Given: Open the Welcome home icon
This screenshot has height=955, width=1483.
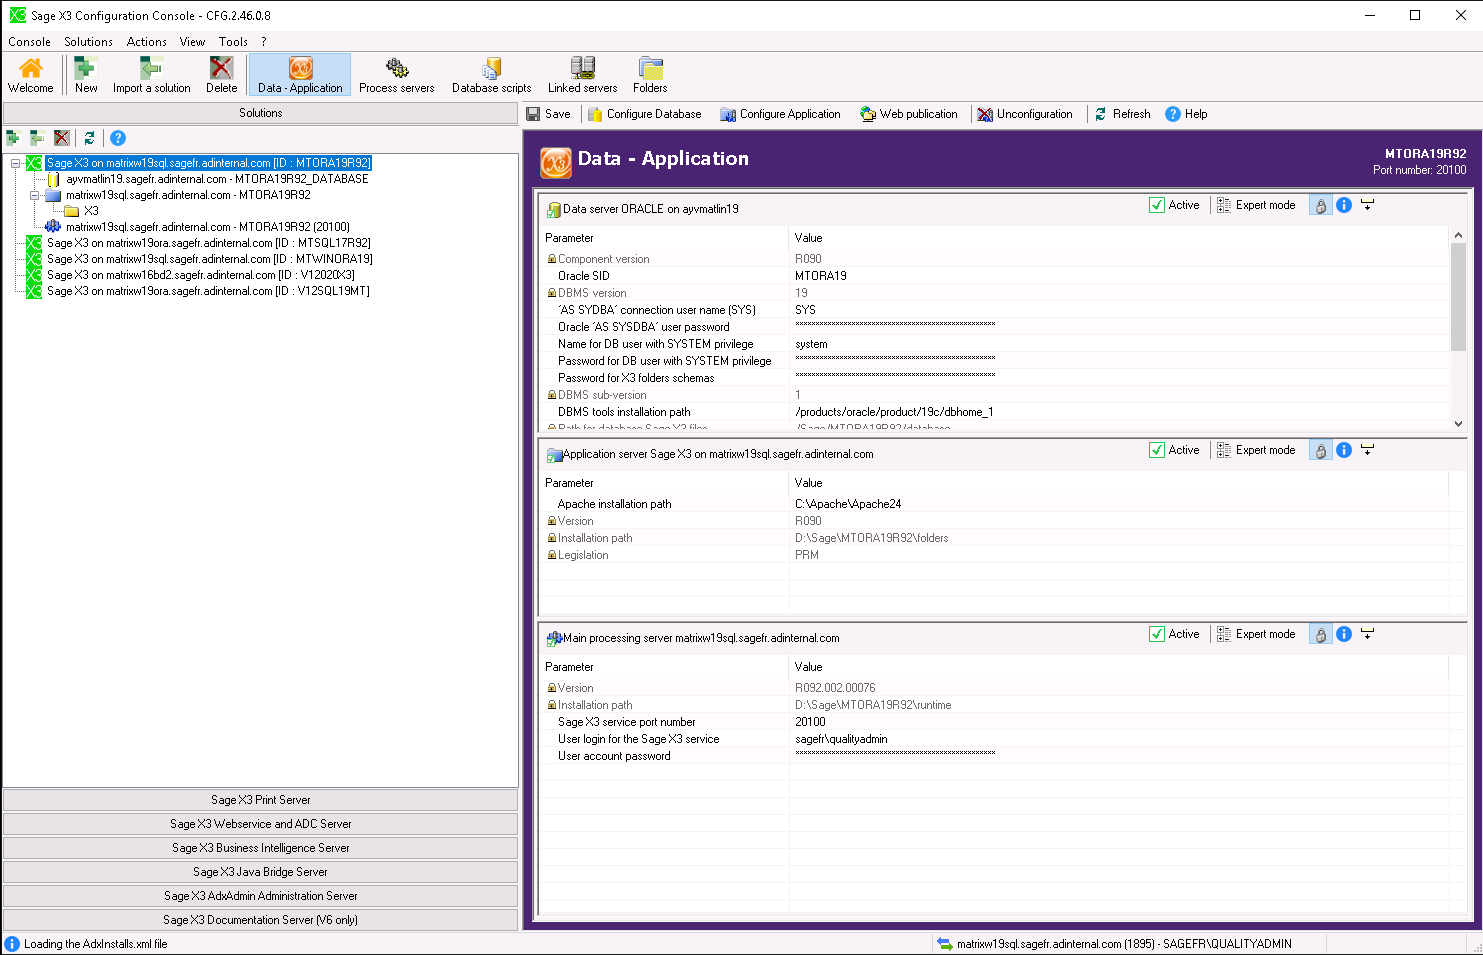Looking at the screenshot, I should (x=31, y=75).
